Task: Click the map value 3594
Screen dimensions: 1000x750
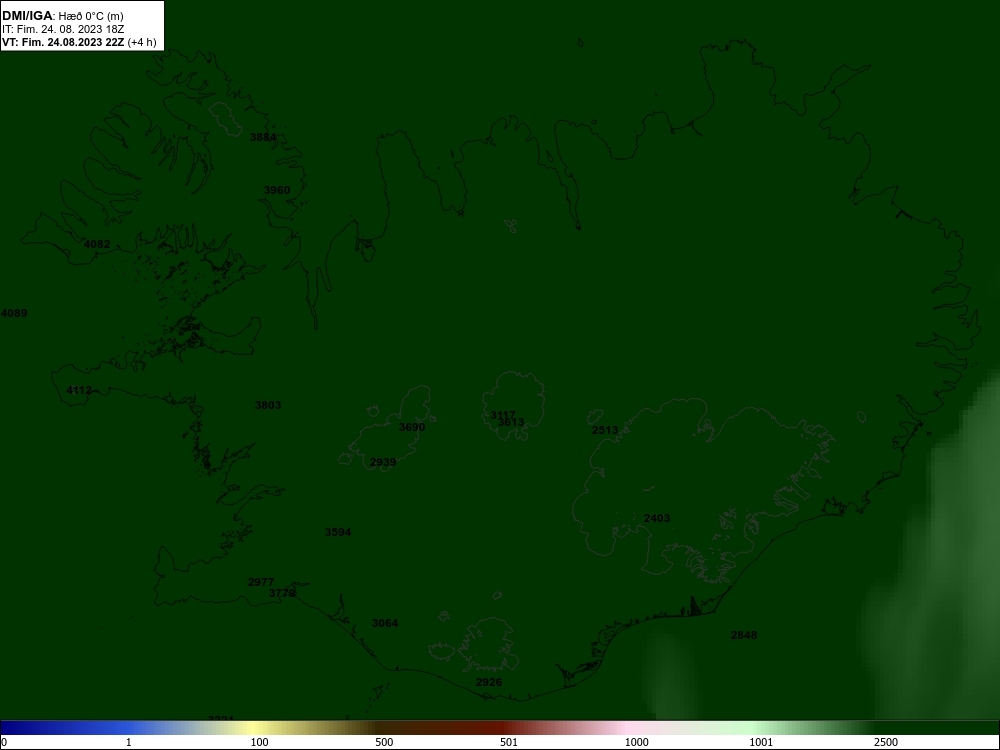Action: click(338, 533)
